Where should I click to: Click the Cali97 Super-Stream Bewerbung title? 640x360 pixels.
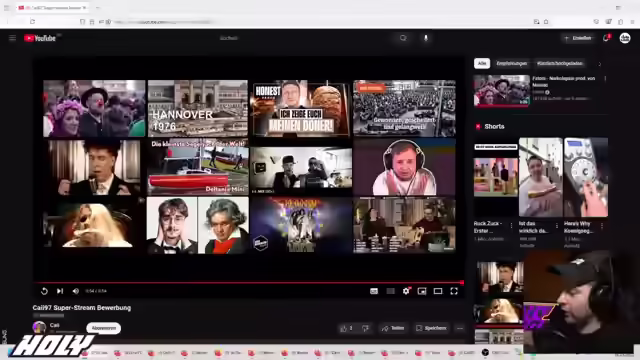pos(82,308)
